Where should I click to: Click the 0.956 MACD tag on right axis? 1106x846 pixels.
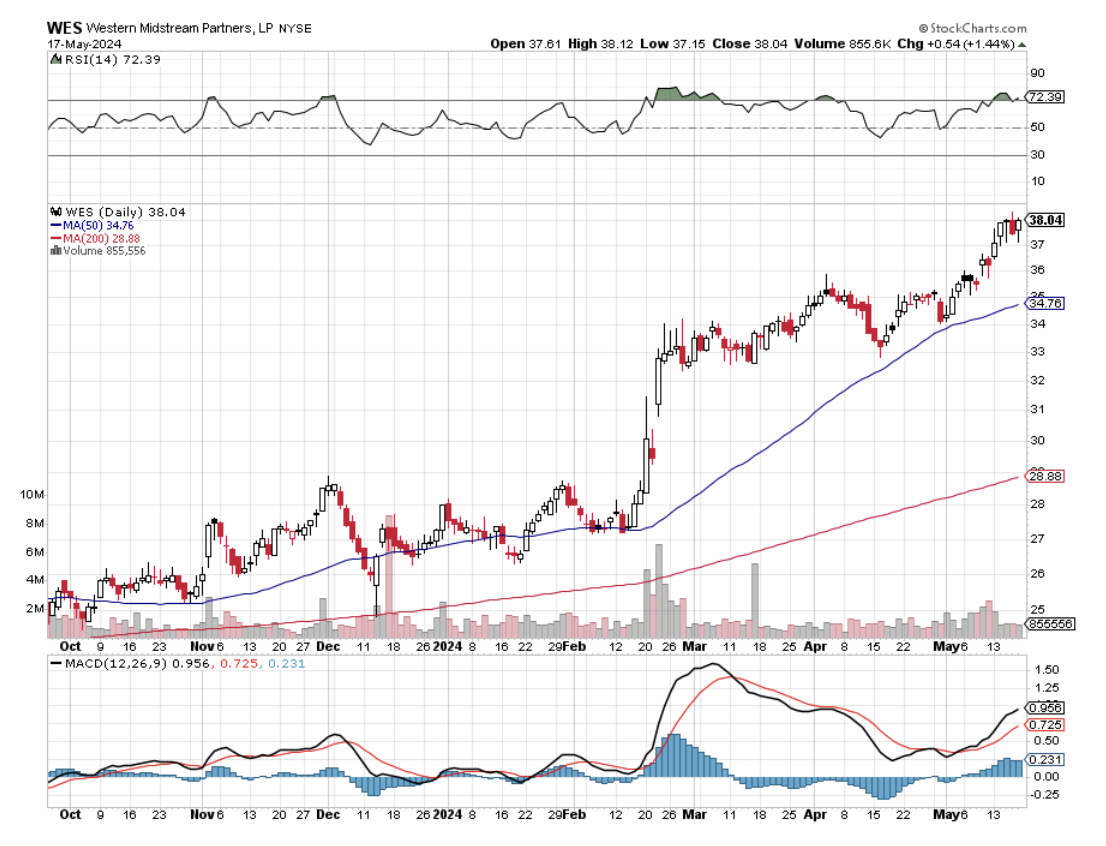[1045, 708]
